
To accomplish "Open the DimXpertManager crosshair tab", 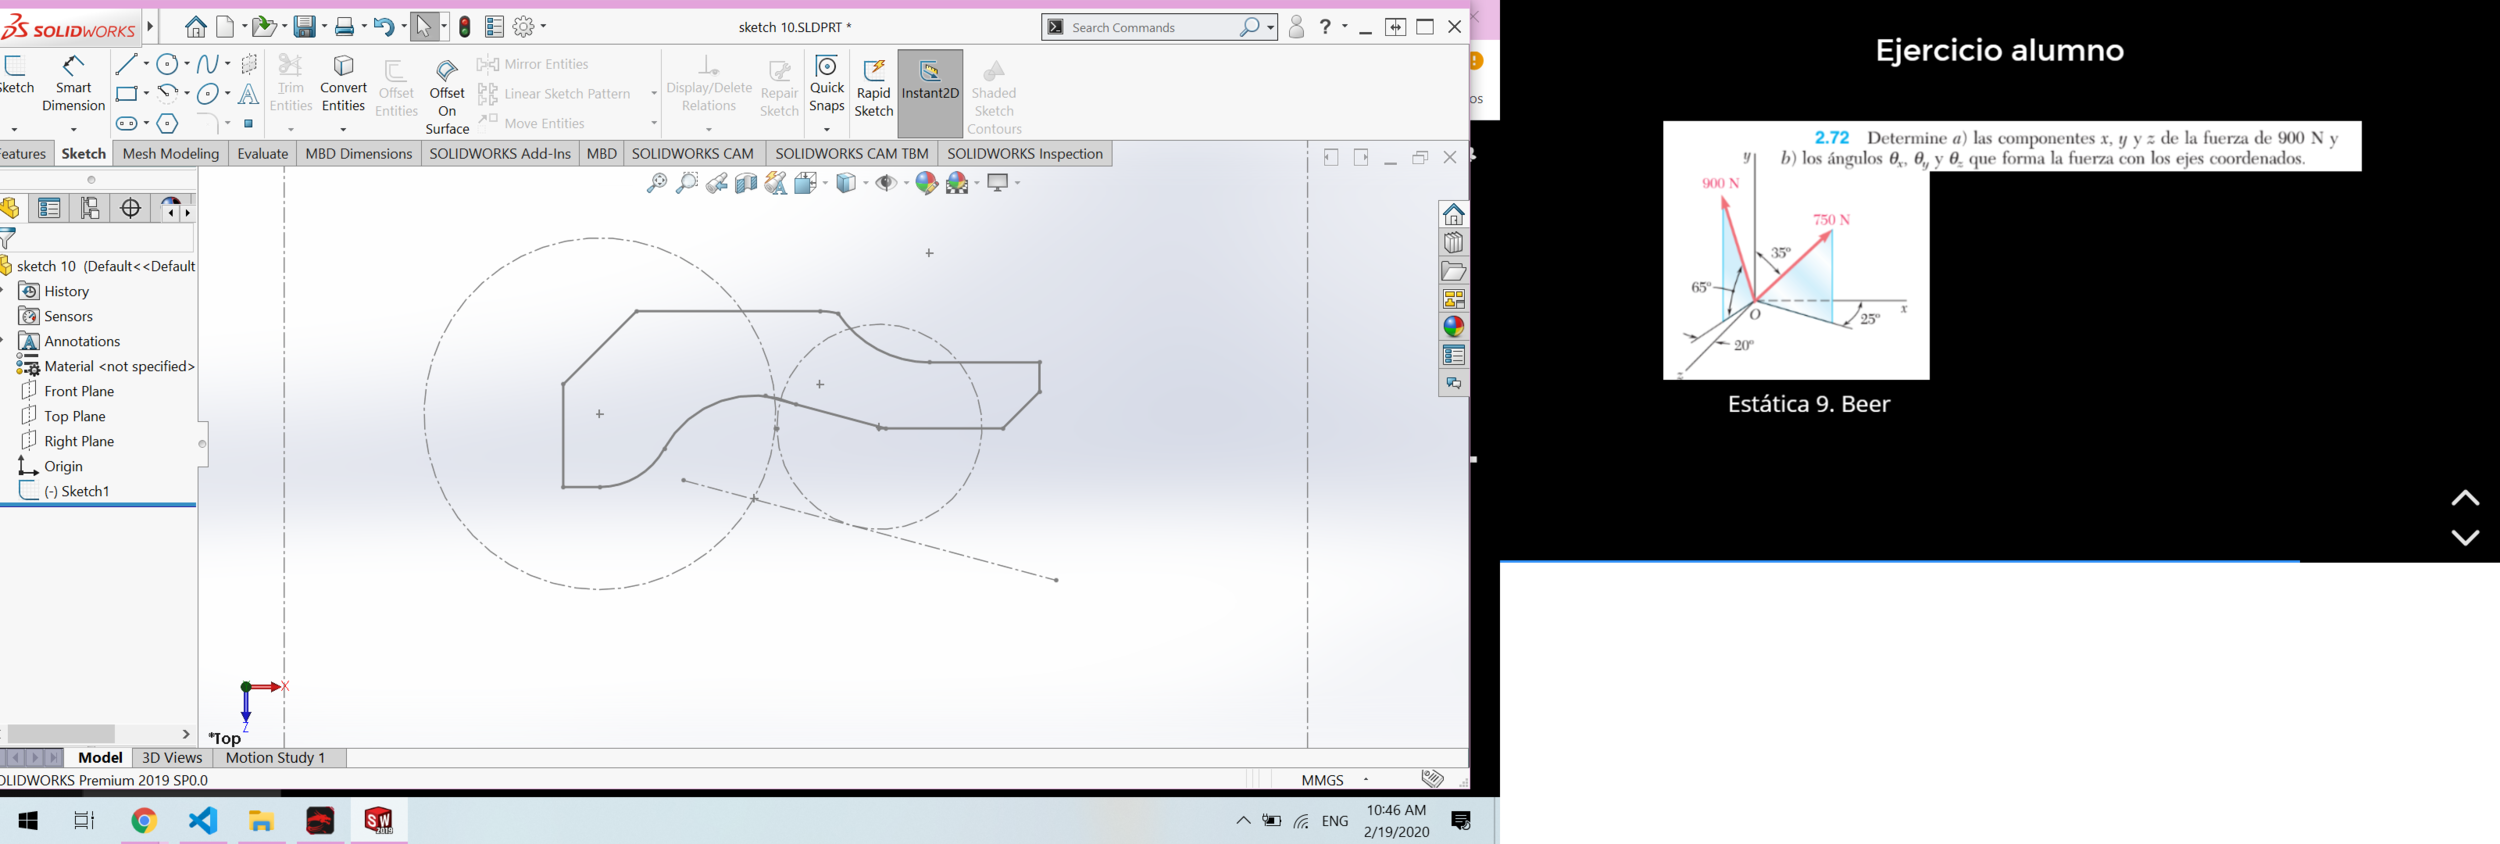I will (x=130, y=208).
